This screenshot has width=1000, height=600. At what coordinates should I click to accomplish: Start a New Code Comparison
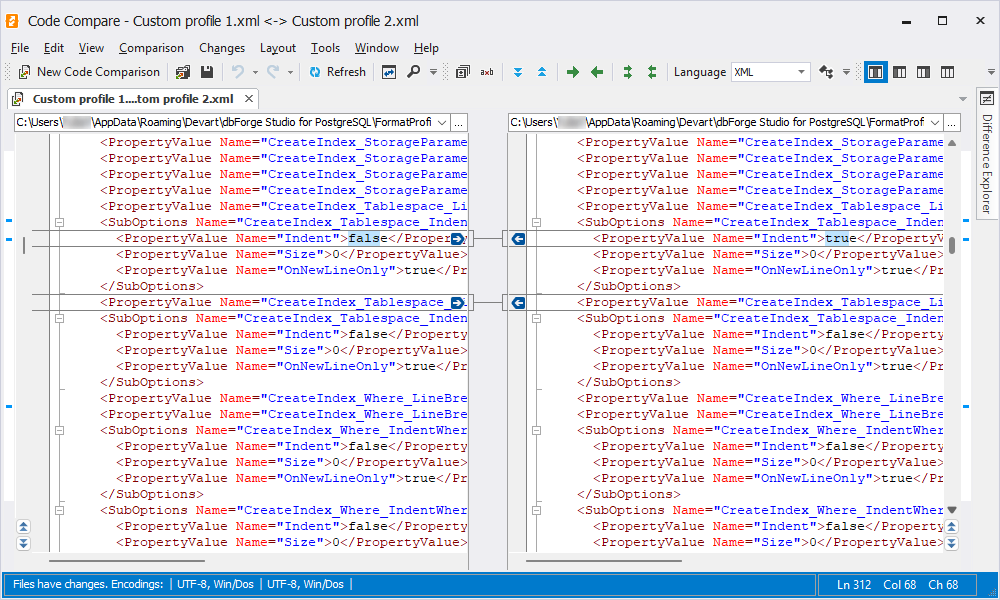pyautogui.click(x=89, y=72)
